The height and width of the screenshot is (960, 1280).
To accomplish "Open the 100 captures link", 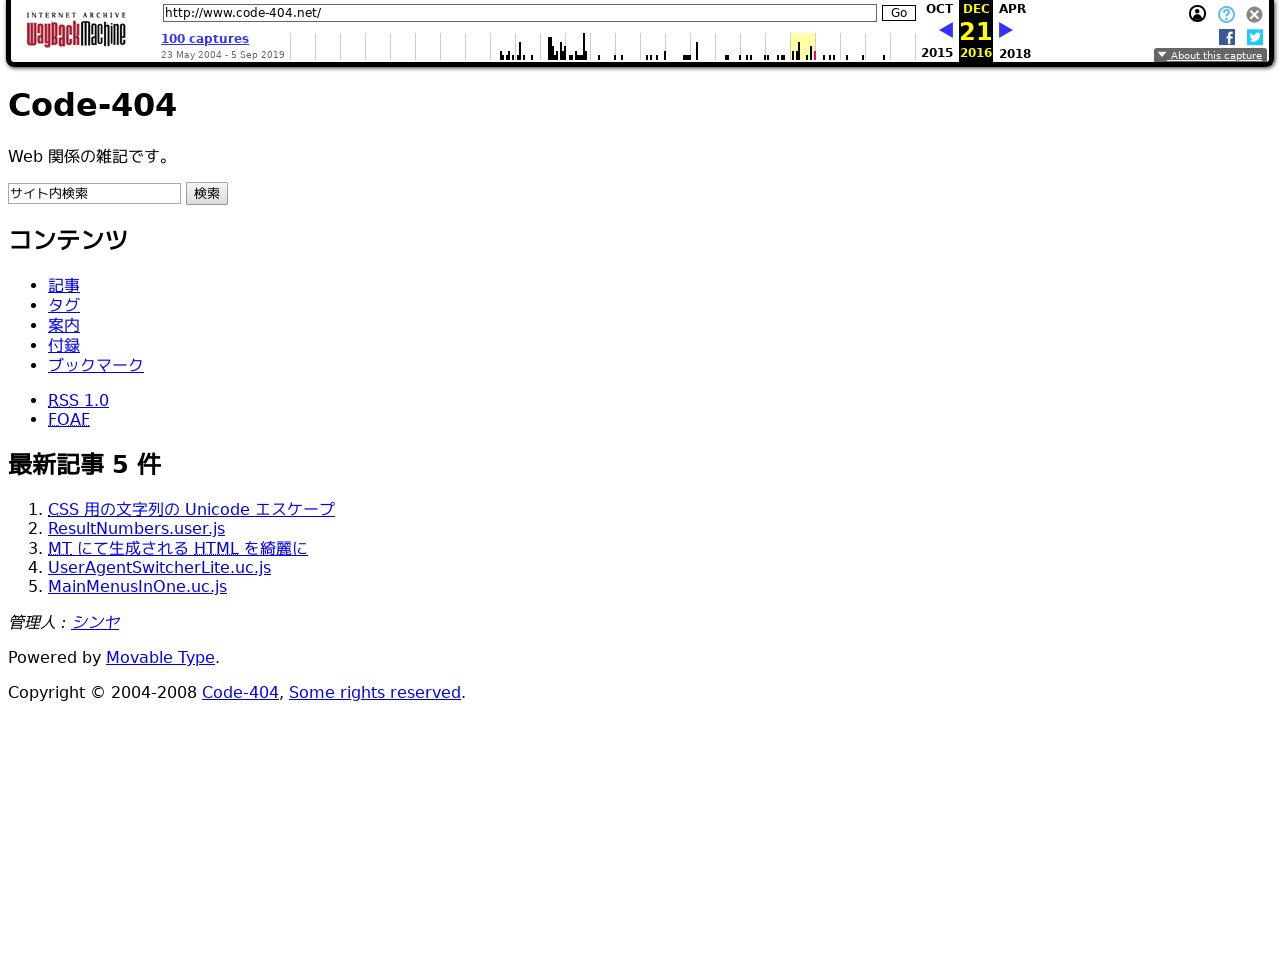I will click(205, 39).
